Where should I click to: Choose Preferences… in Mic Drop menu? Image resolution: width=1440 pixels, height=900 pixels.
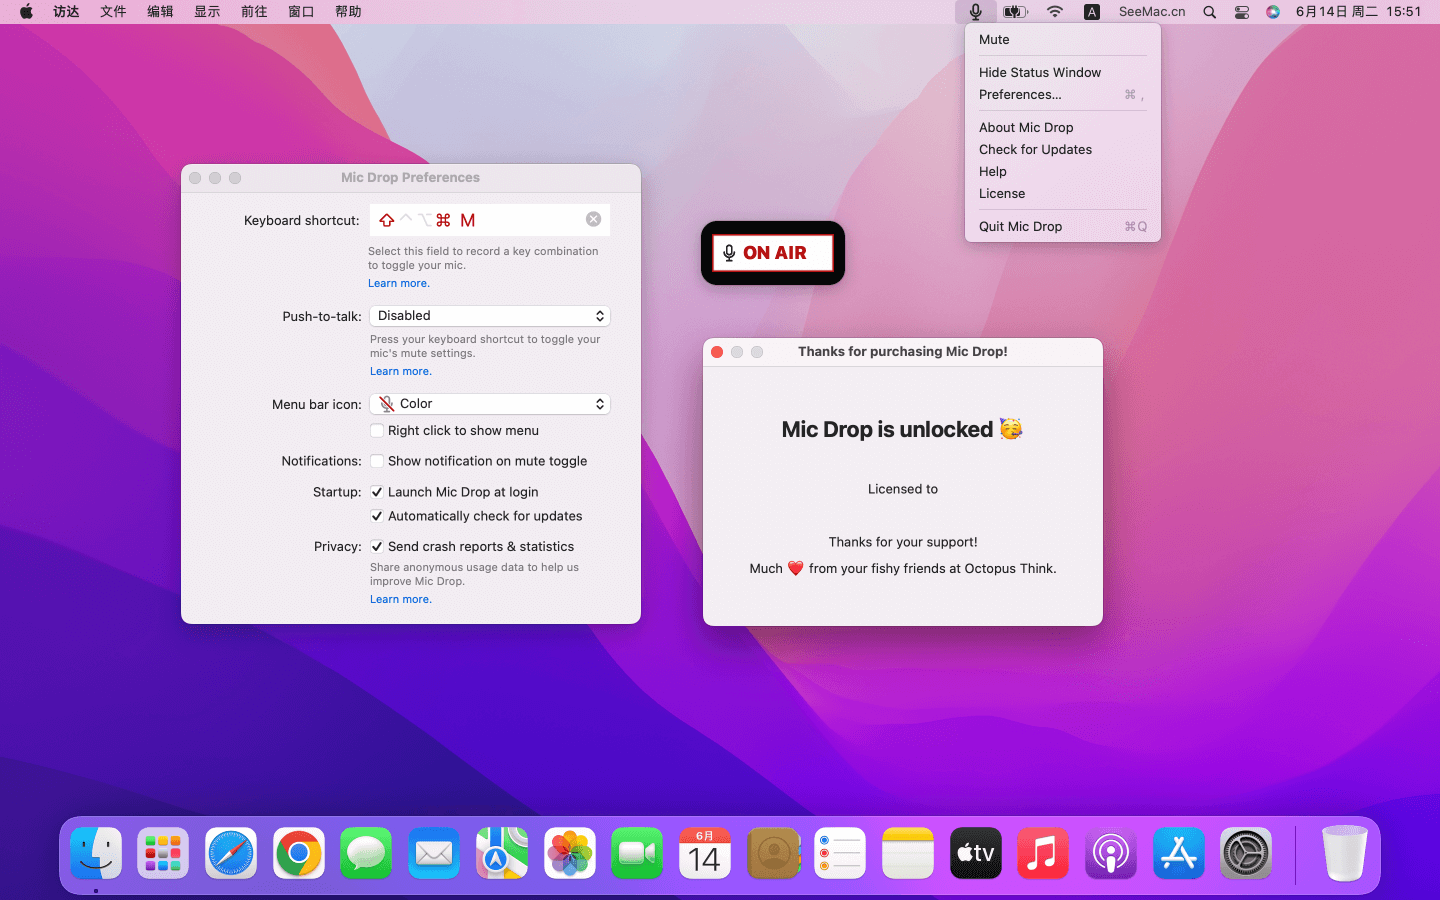[1063, 95]
